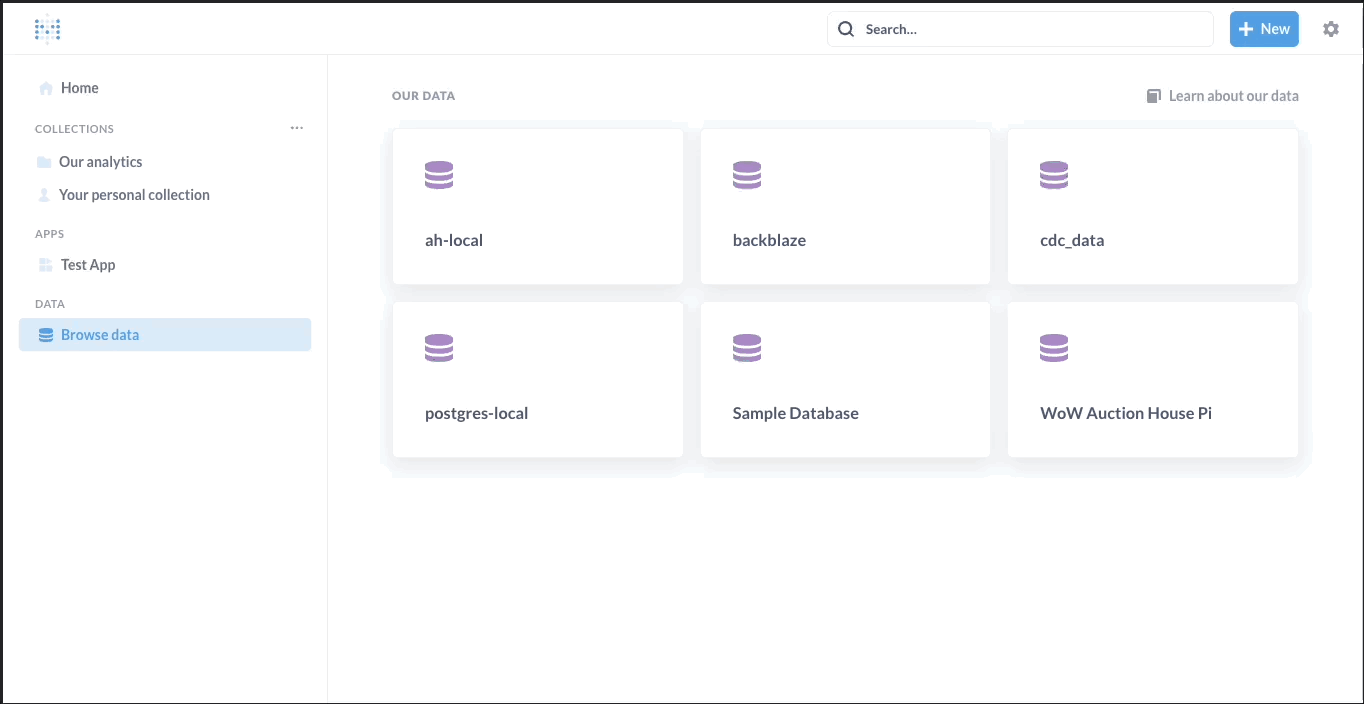Click the Home icon in the sidebar

pos(44,88)
